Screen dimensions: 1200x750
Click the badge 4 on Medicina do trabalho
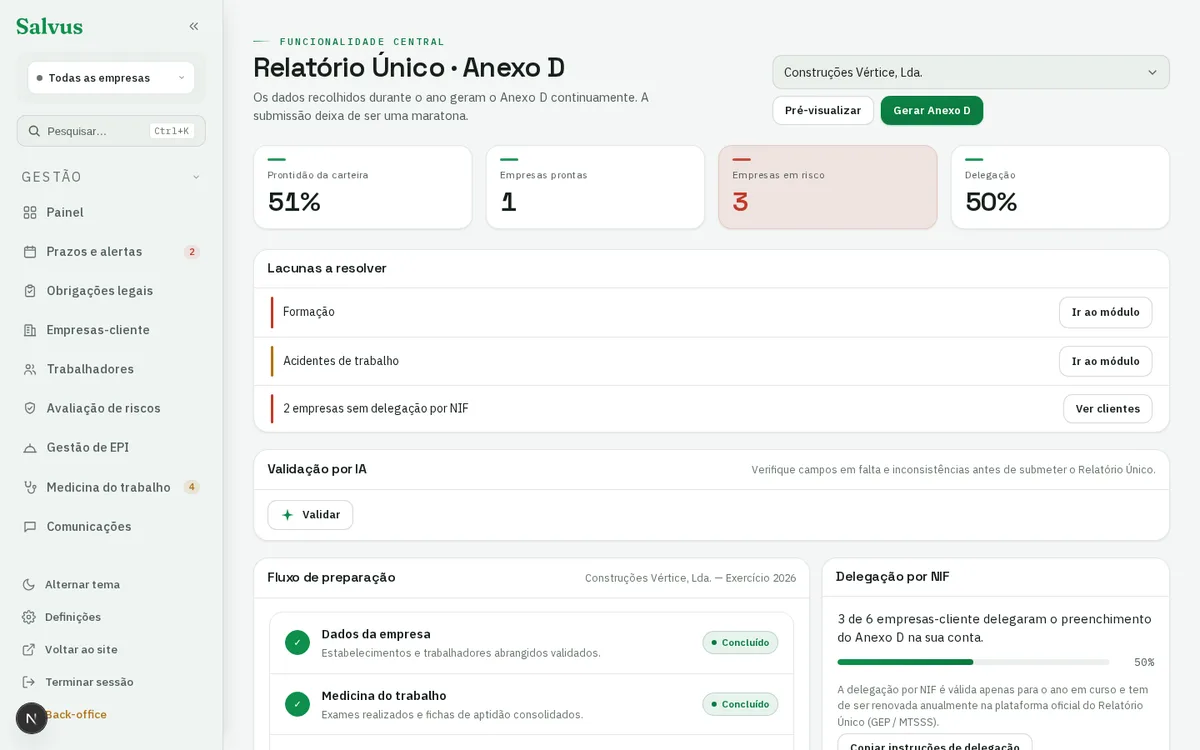point(192,487)
